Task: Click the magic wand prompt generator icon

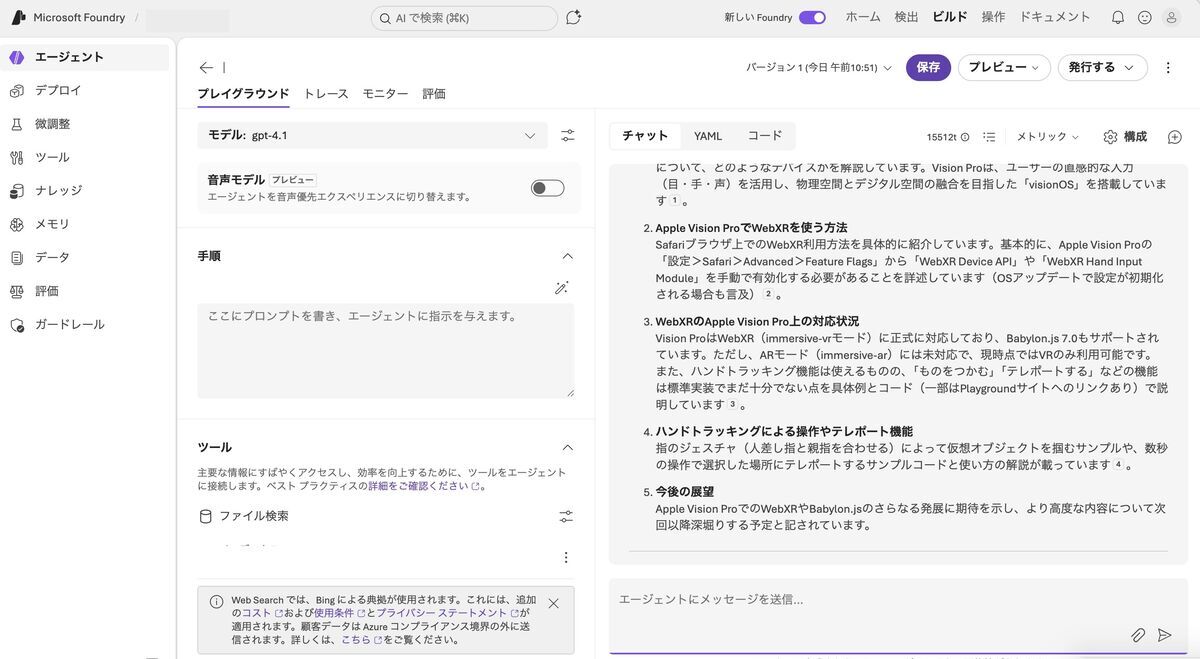Action: [561, 288]
